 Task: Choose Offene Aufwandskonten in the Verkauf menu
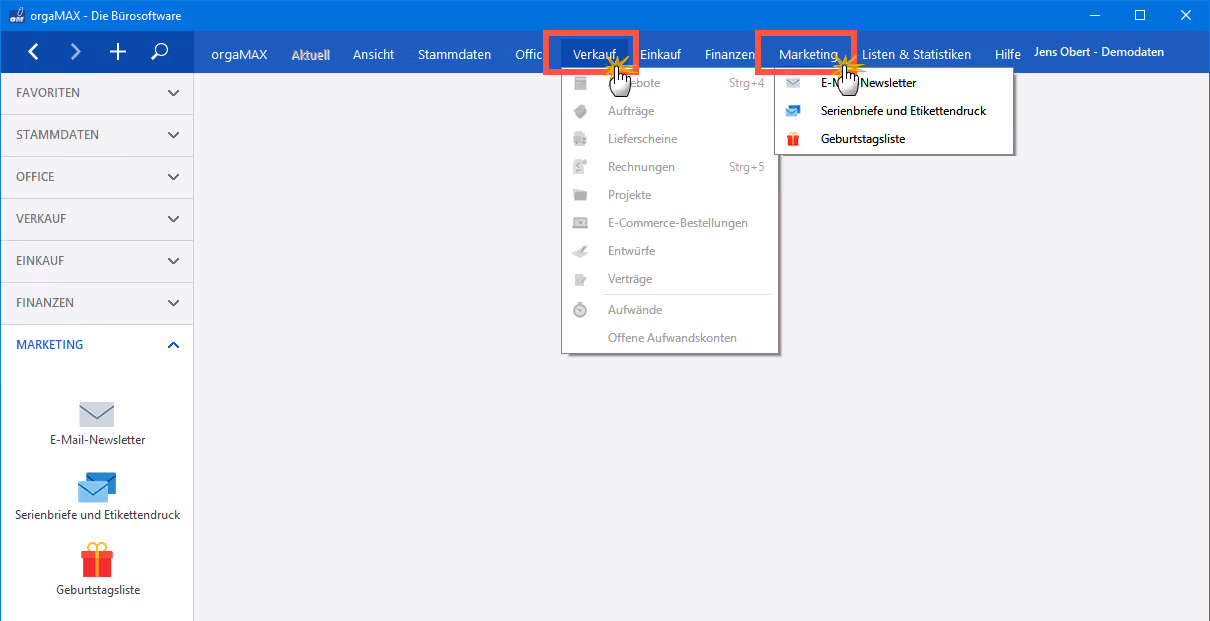(x=672, y=338)
